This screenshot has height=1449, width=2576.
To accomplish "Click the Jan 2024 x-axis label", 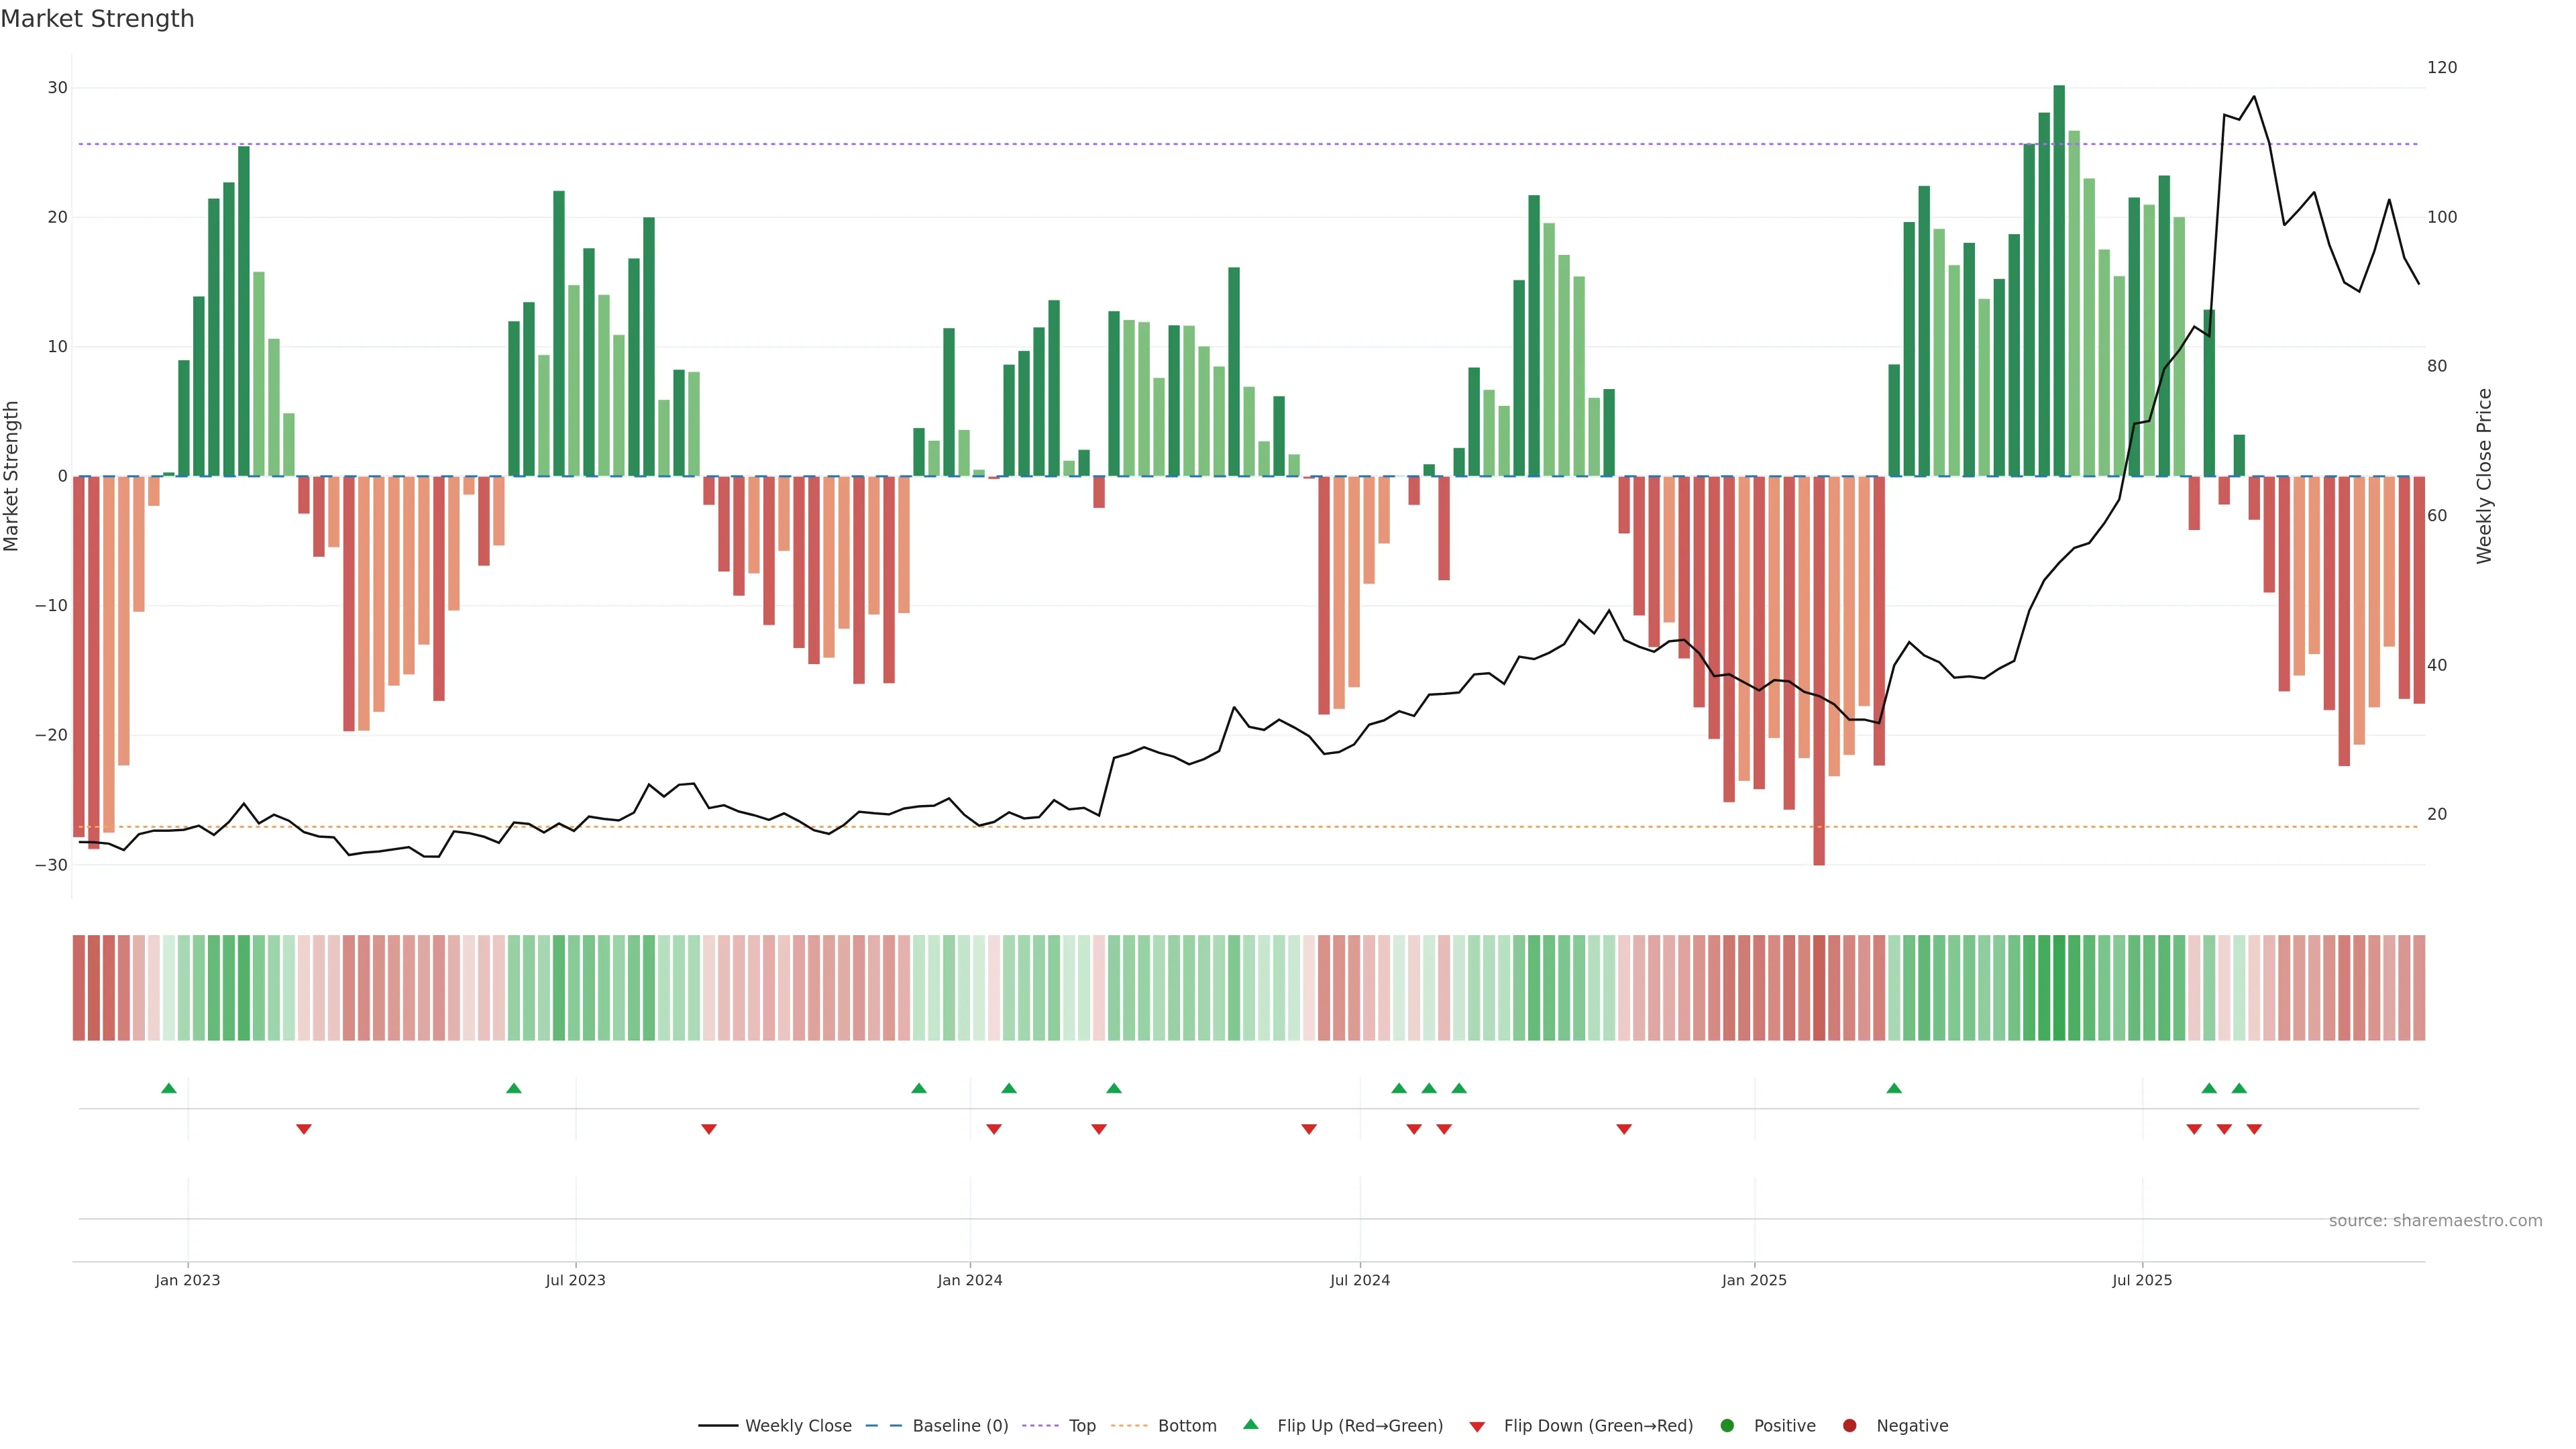I will [x=969, y=1280].
